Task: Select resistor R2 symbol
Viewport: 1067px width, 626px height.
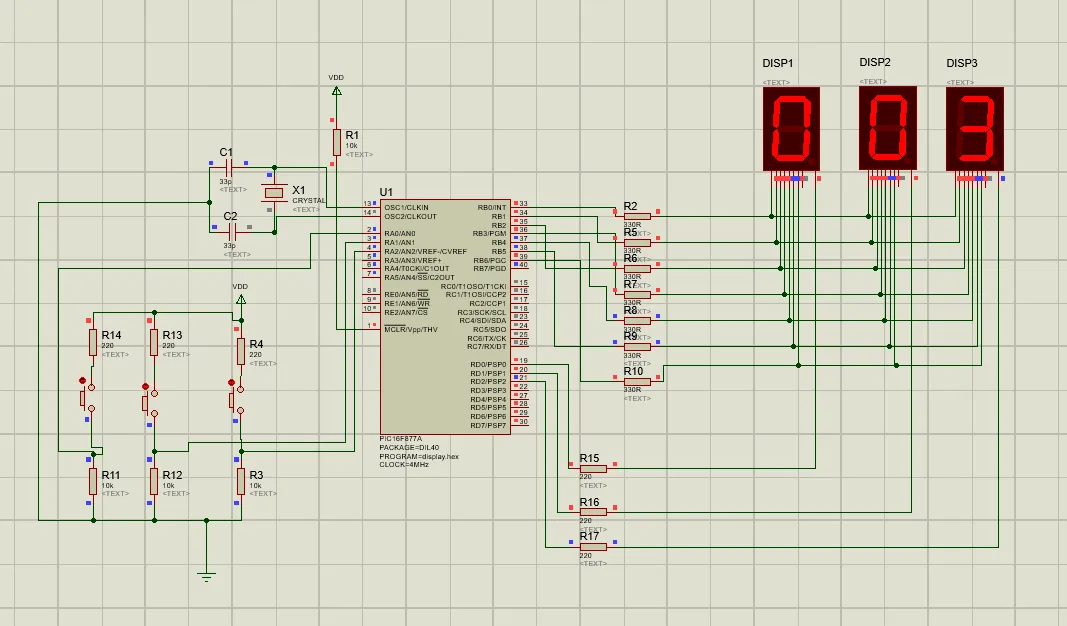Action: pyautogui.click(x=636, y=215)
